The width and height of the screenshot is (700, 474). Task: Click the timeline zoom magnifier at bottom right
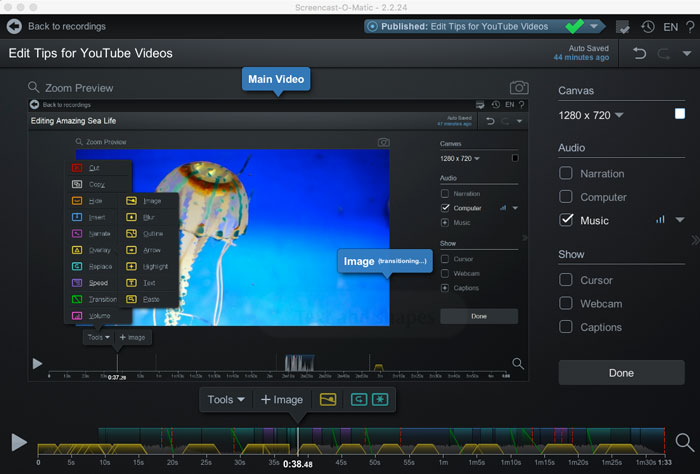point(684,442)
